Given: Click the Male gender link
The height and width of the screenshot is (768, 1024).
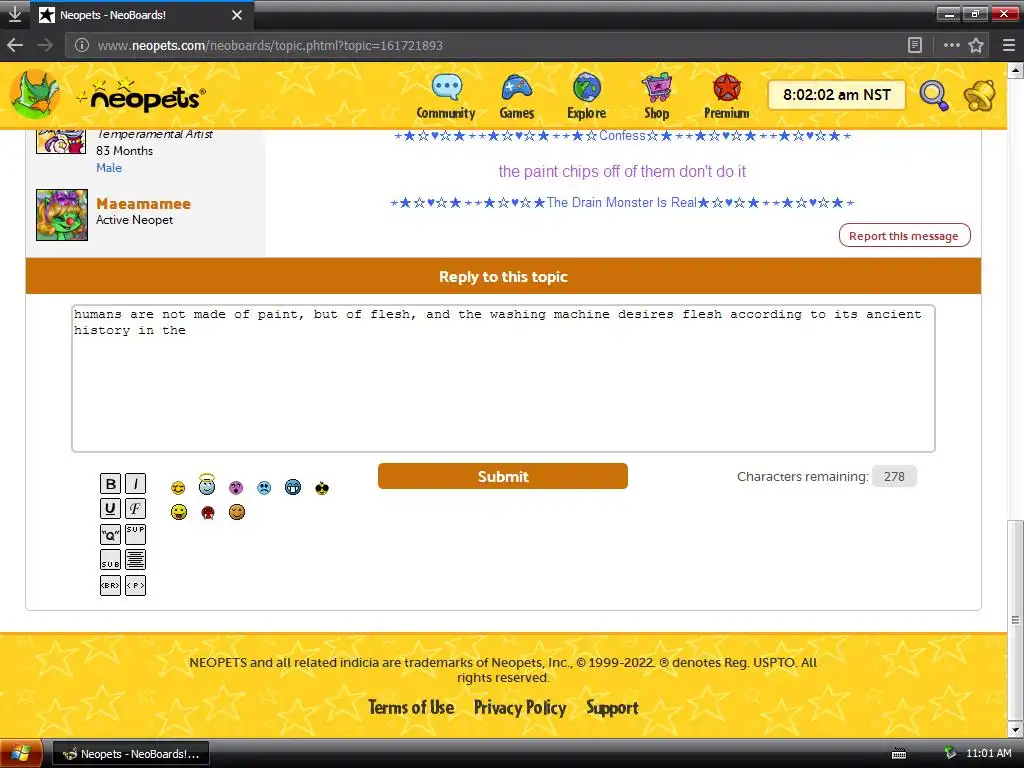Looking at the screenshot, I should coord(109,168).
